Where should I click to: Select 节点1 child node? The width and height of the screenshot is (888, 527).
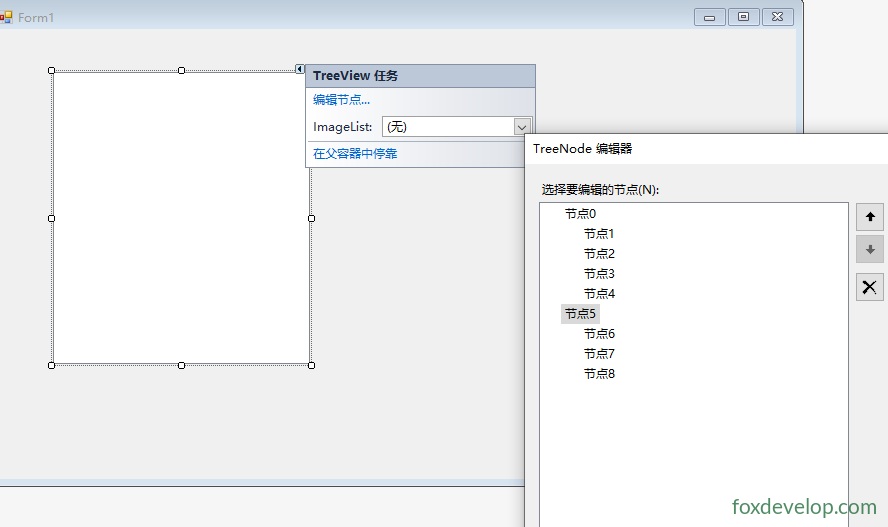pyautogui.click(x=599, y=233)
